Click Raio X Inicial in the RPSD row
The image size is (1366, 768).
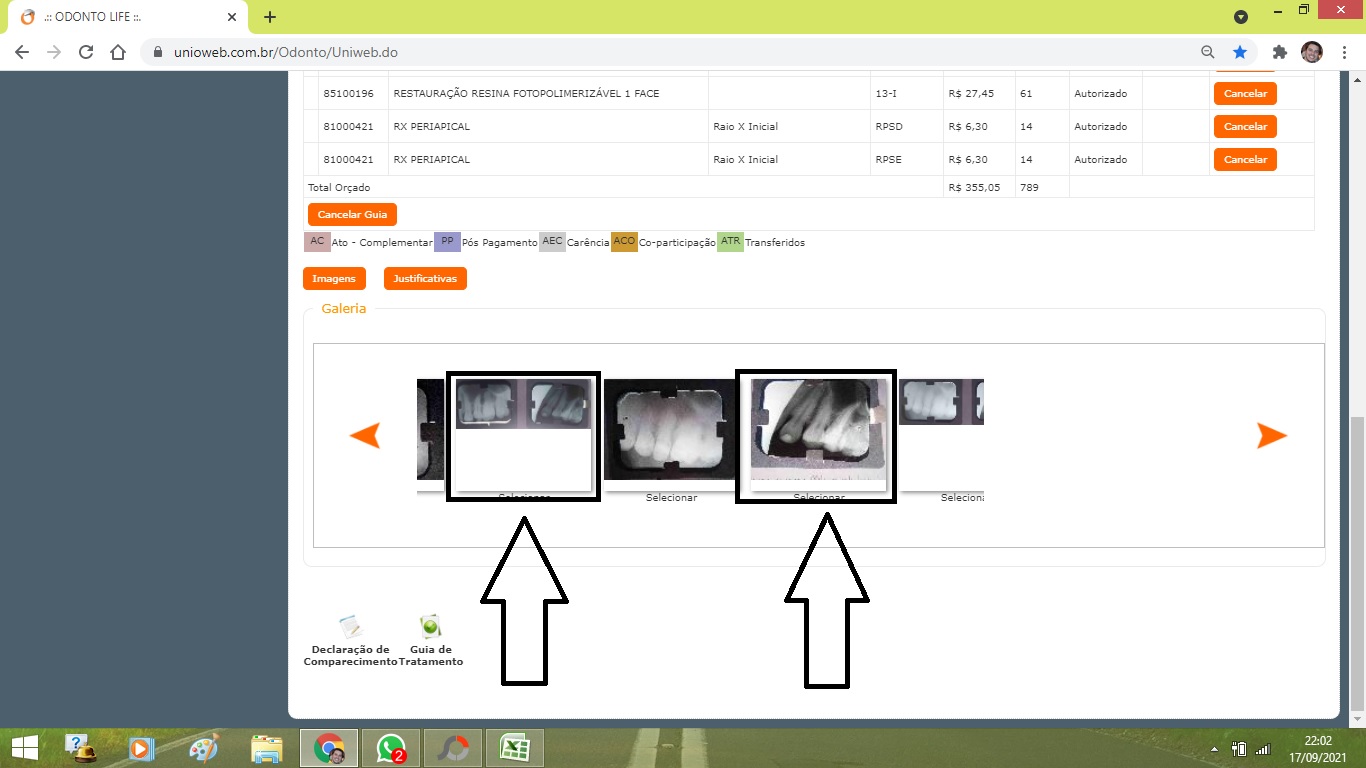click(x=745, y=127)
